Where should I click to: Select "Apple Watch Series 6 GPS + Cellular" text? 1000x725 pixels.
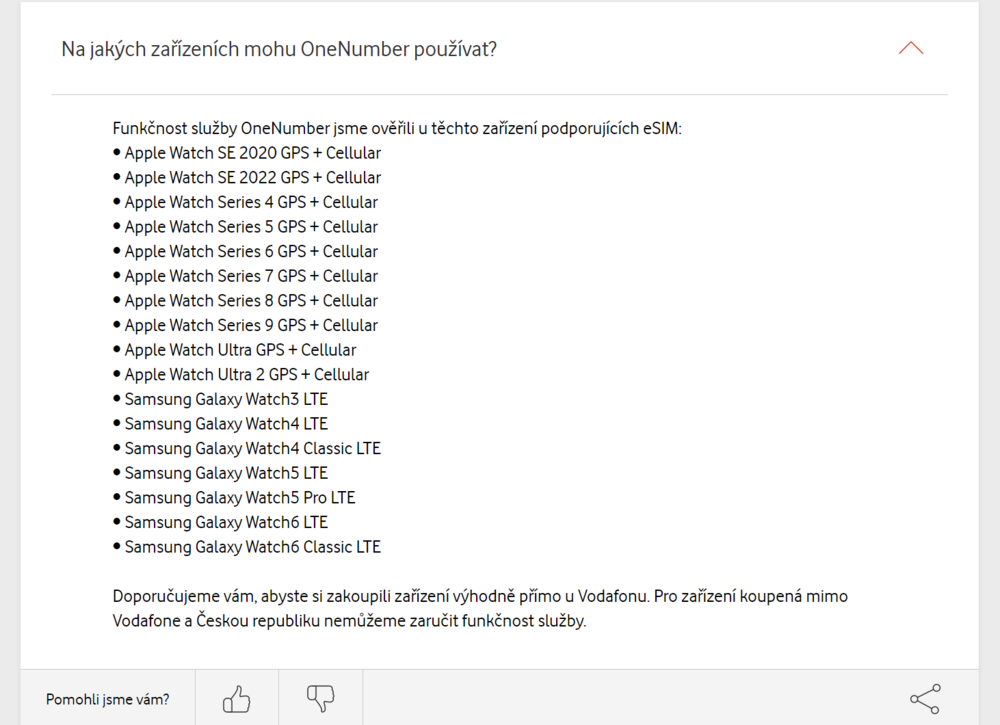250,251
